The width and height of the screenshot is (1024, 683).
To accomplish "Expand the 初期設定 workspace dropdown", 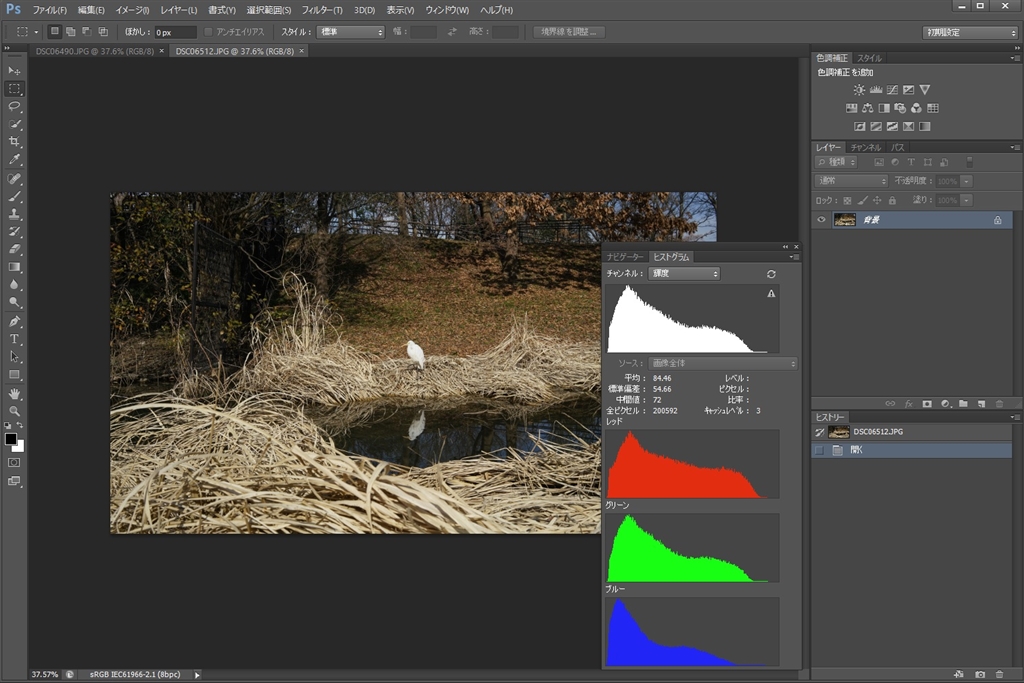I will tap(969, 32).
